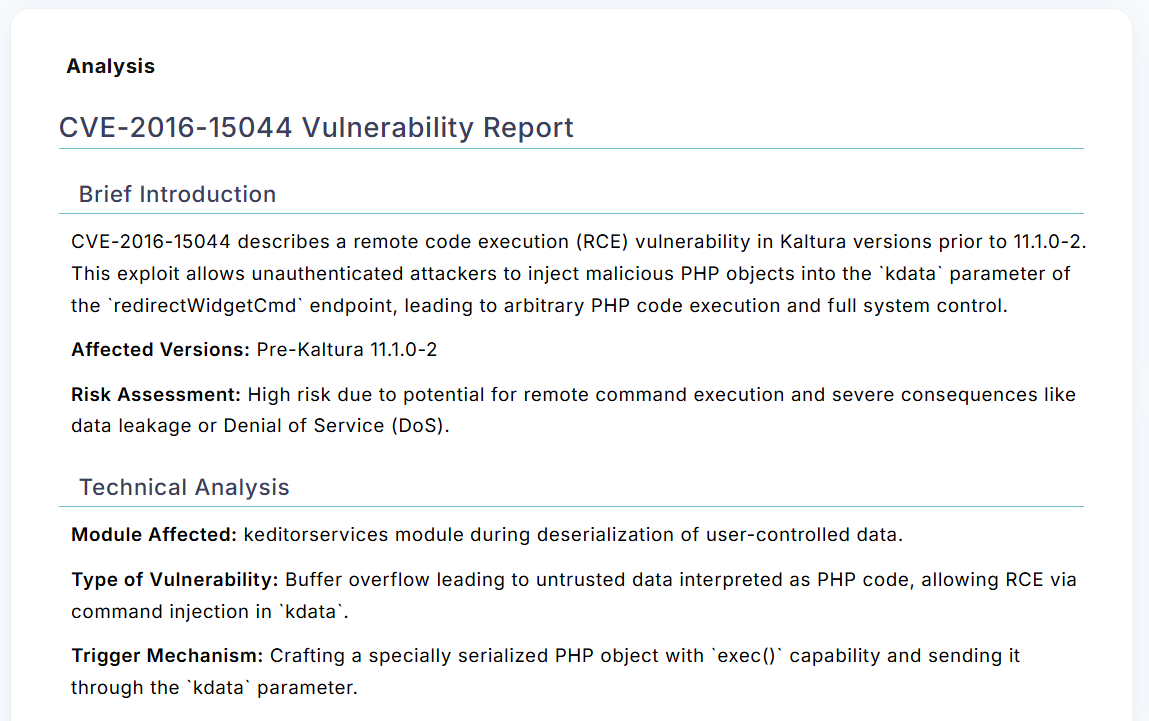The height and width of the screenshot is (721, 1149).
Task: Click the Affected Versions label
Action: (160, 350)
